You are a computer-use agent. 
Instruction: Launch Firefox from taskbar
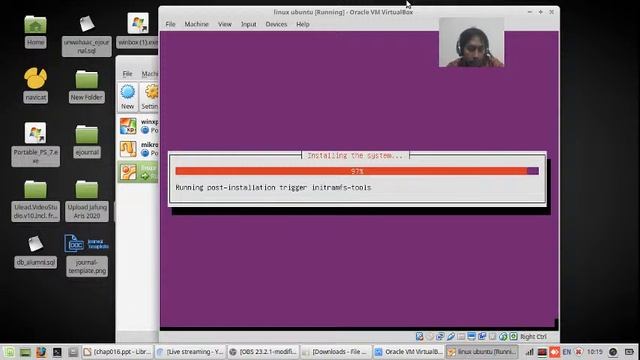(x=41, y=352)
